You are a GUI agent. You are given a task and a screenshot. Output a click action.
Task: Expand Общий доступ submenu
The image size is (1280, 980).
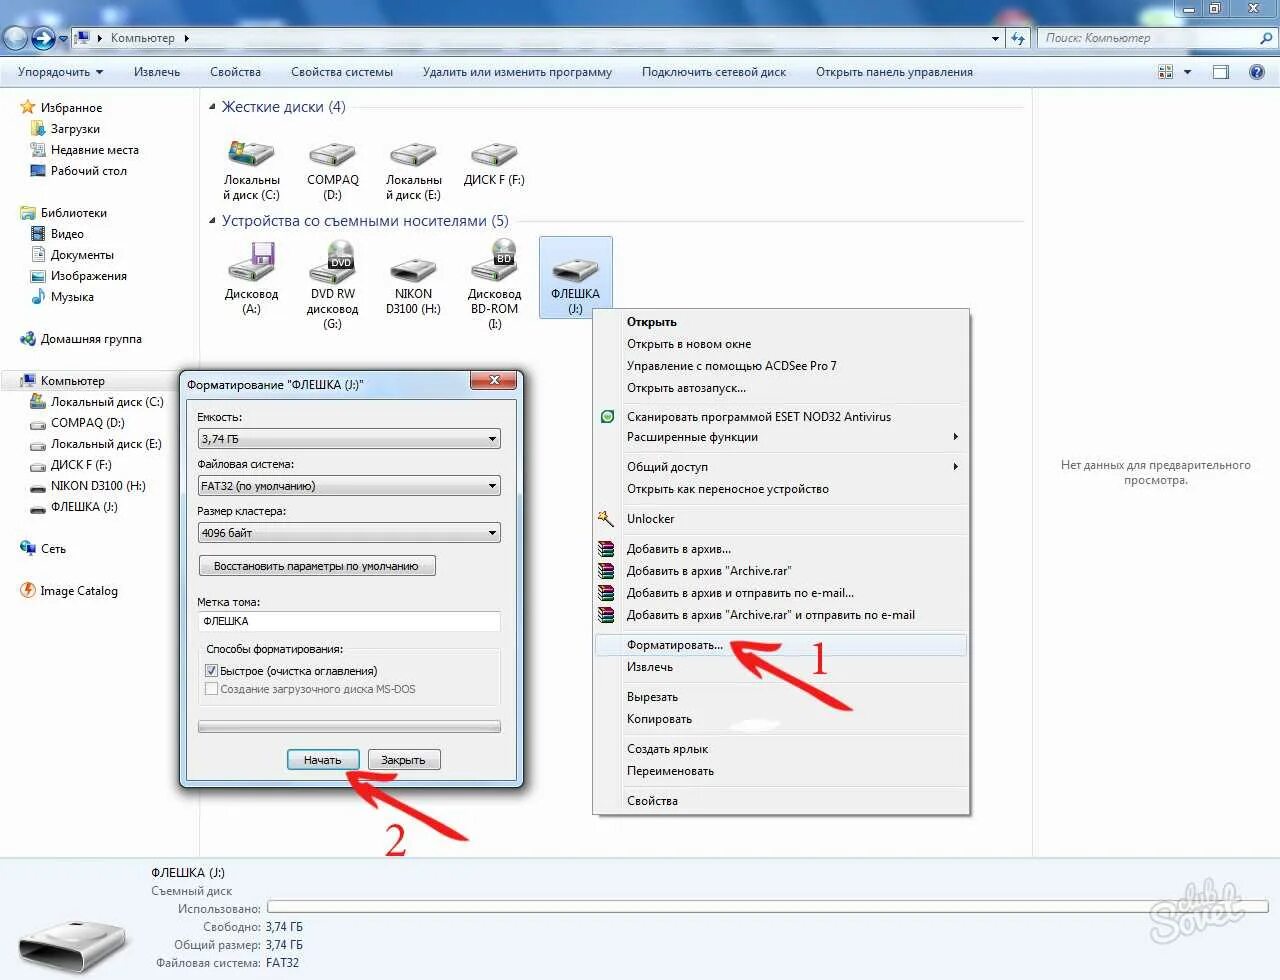pos(781,467)
